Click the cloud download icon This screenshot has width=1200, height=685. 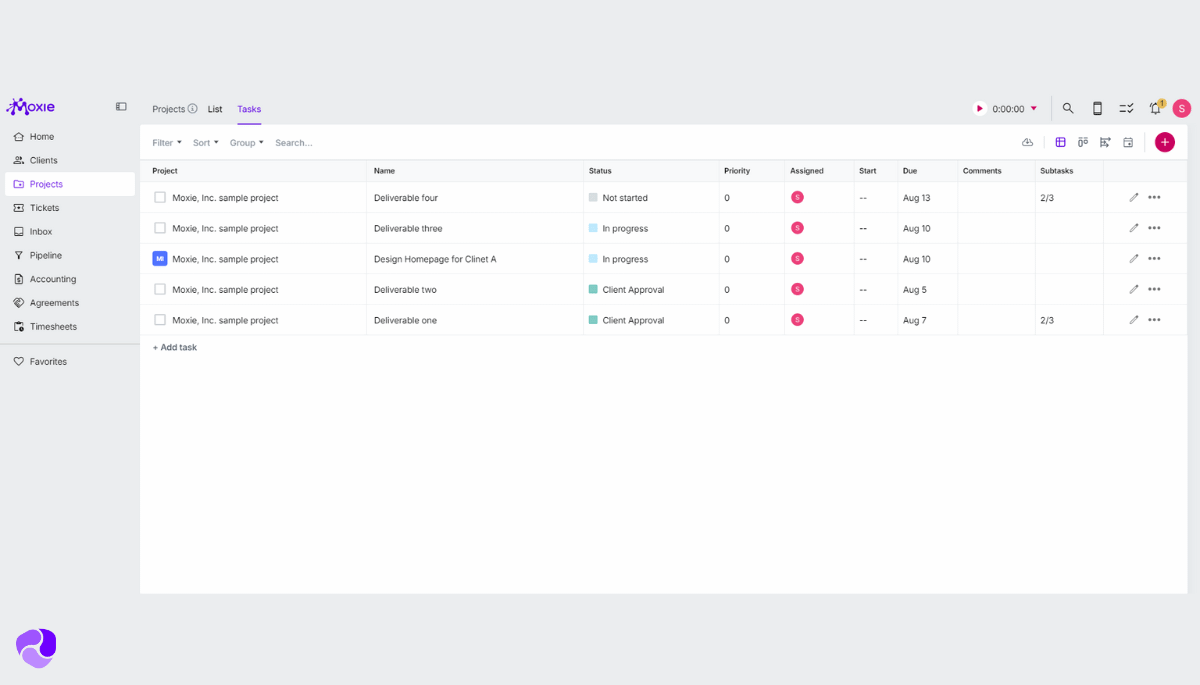(1027, 142)
